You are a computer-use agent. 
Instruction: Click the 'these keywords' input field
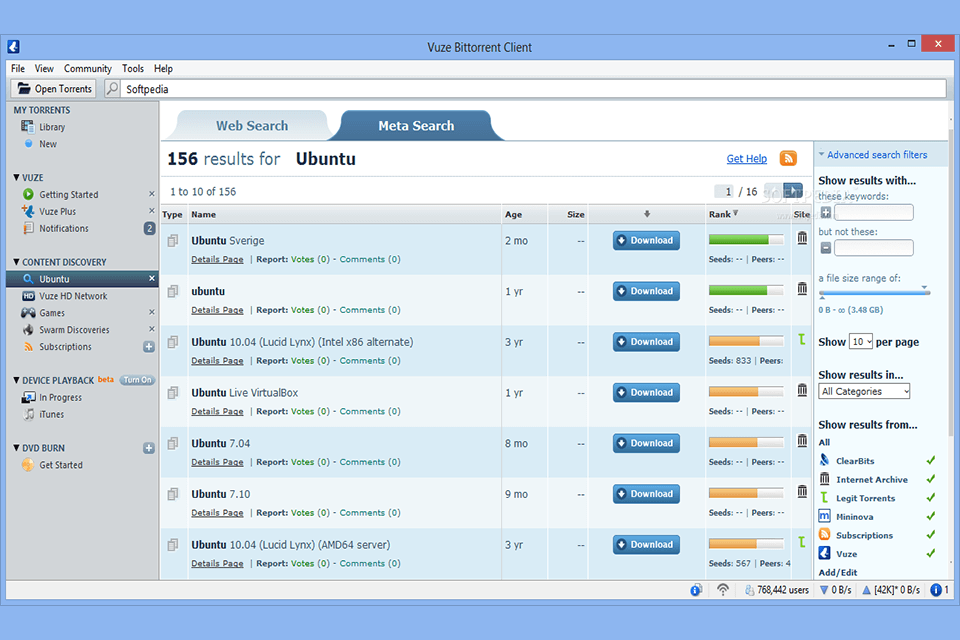tap(874, 213)
